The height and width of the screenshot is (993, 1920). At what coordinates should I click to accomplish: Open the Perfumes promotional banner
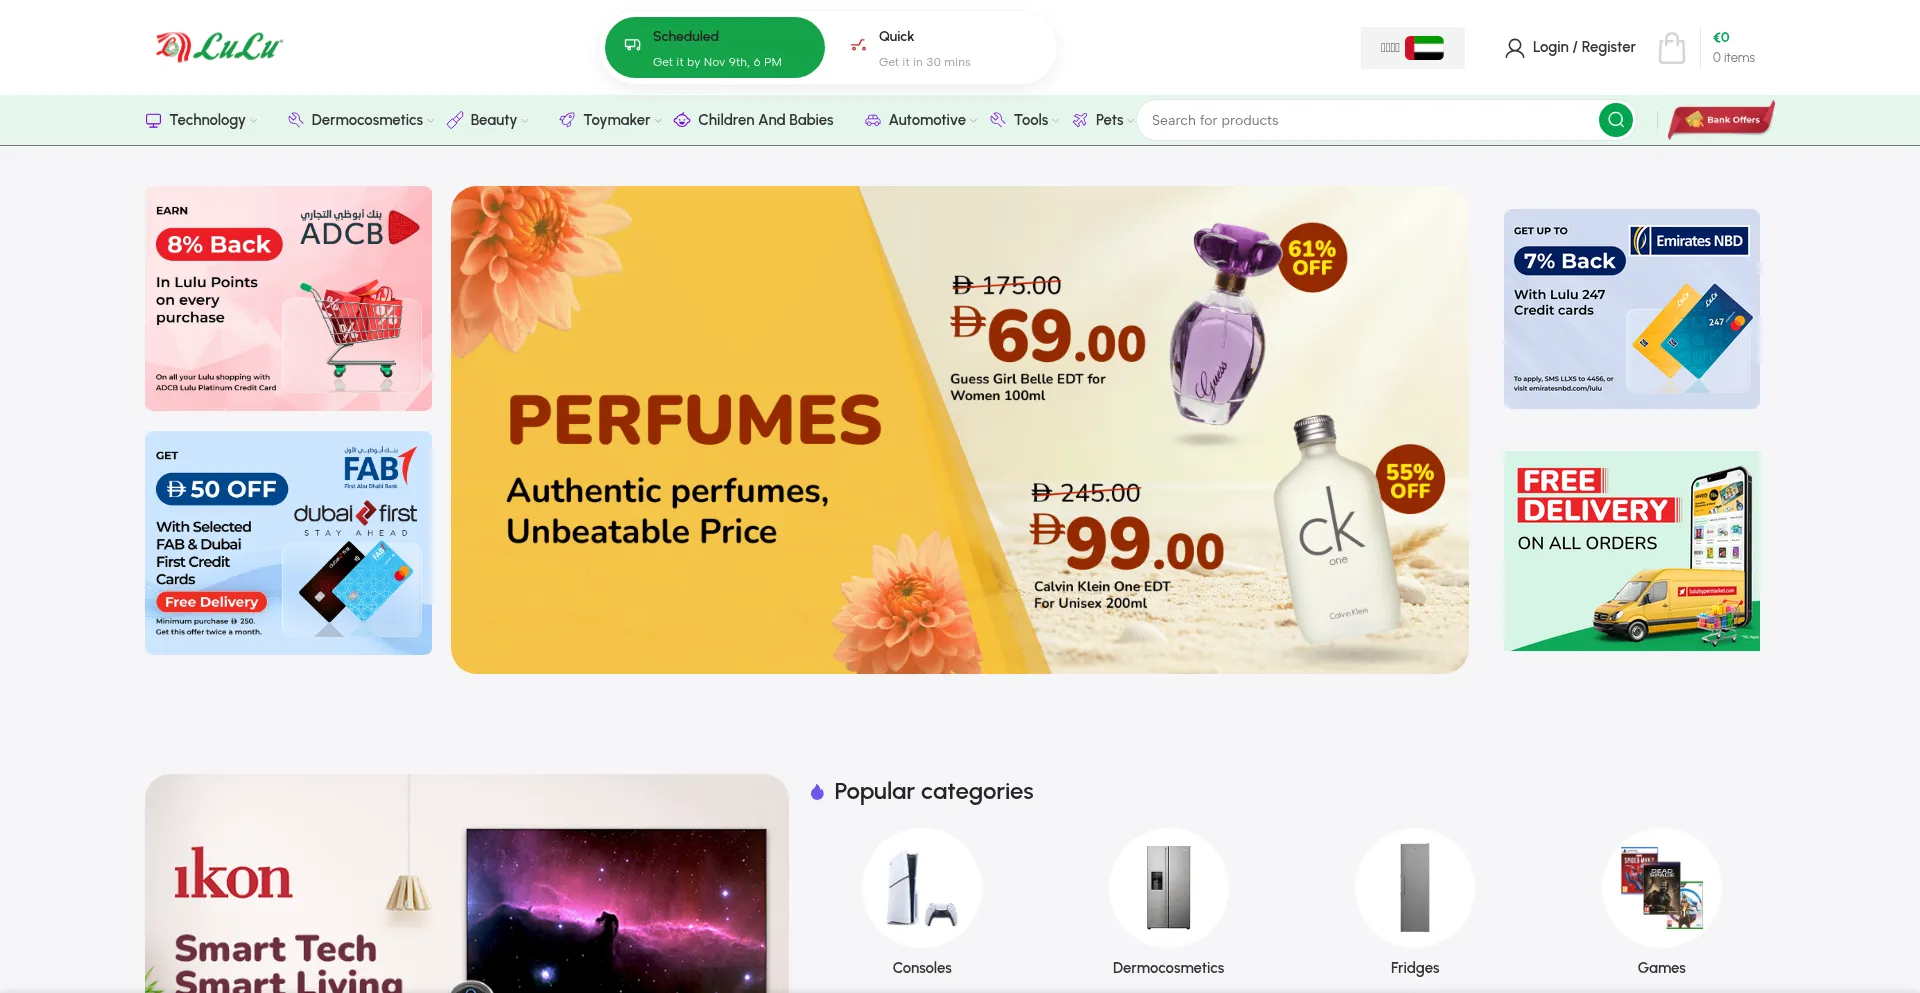click(x=959, y=430)
